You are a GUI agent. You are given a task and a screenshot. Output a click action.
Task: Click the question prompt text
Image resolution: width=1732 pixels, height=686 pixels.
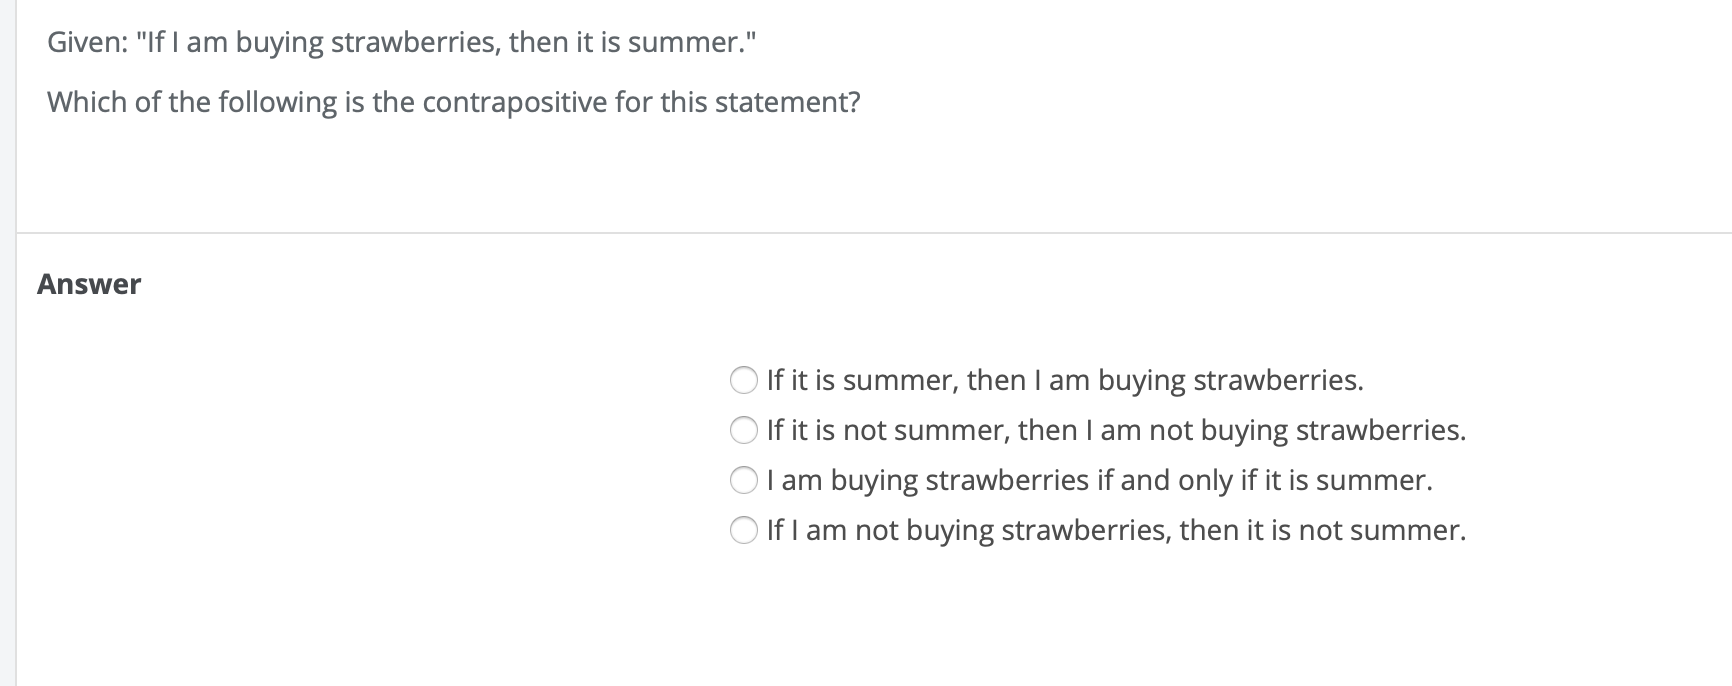455,101
